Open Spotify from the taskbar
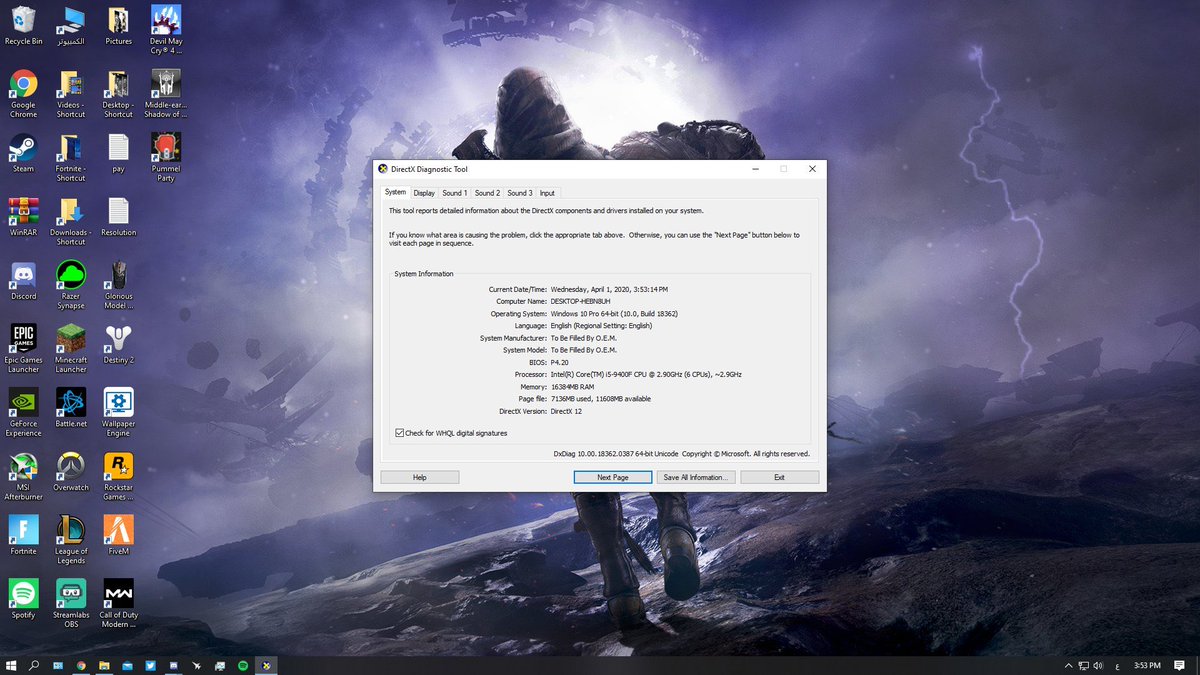 [243, 665]
